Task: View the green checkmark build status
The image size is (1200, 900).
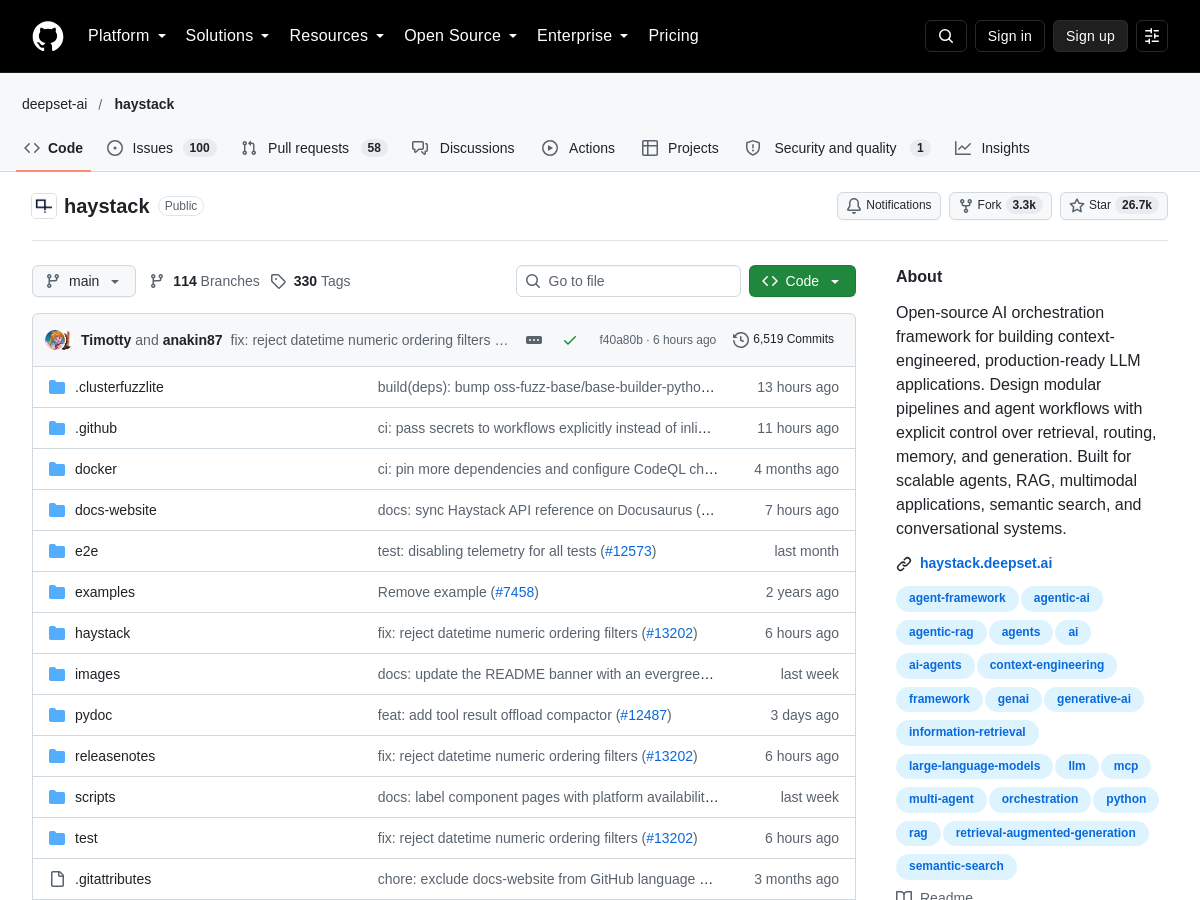Action: click(x=570, y=340)
